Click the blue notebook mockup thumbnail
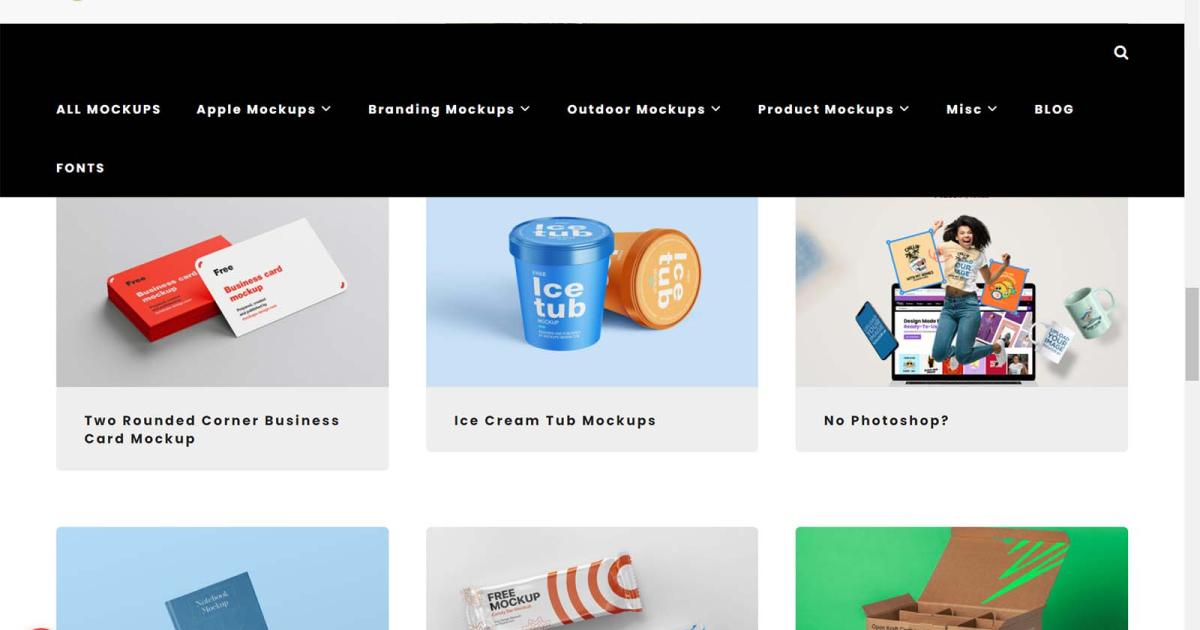The height and width of the screenshot is (630, 1200). tap(222, 578)
